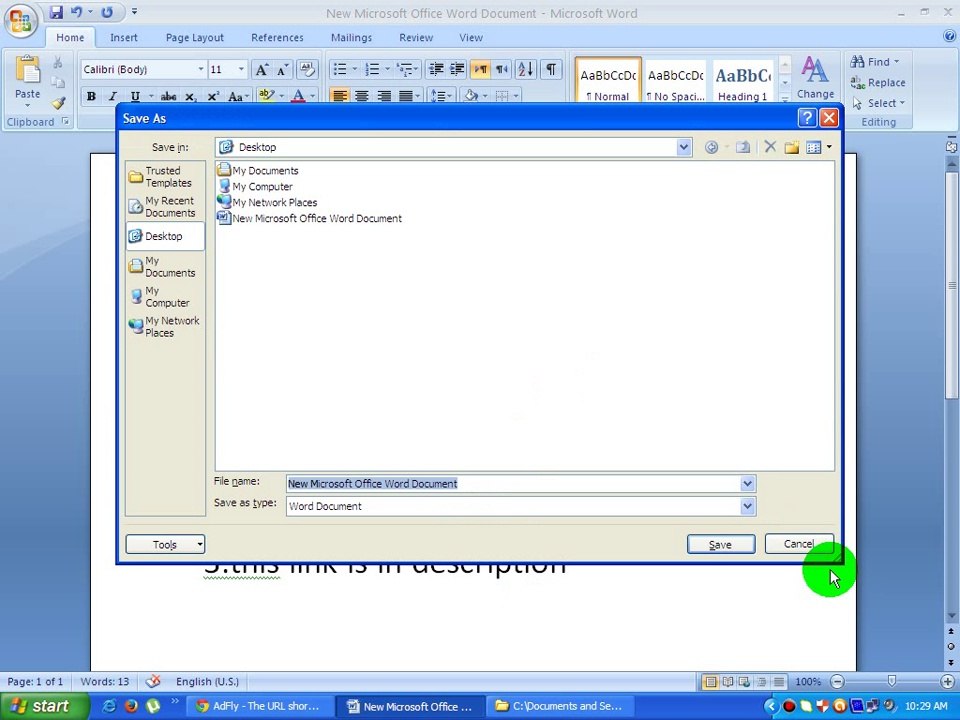Click the Grow Font icon

[261, 69]
